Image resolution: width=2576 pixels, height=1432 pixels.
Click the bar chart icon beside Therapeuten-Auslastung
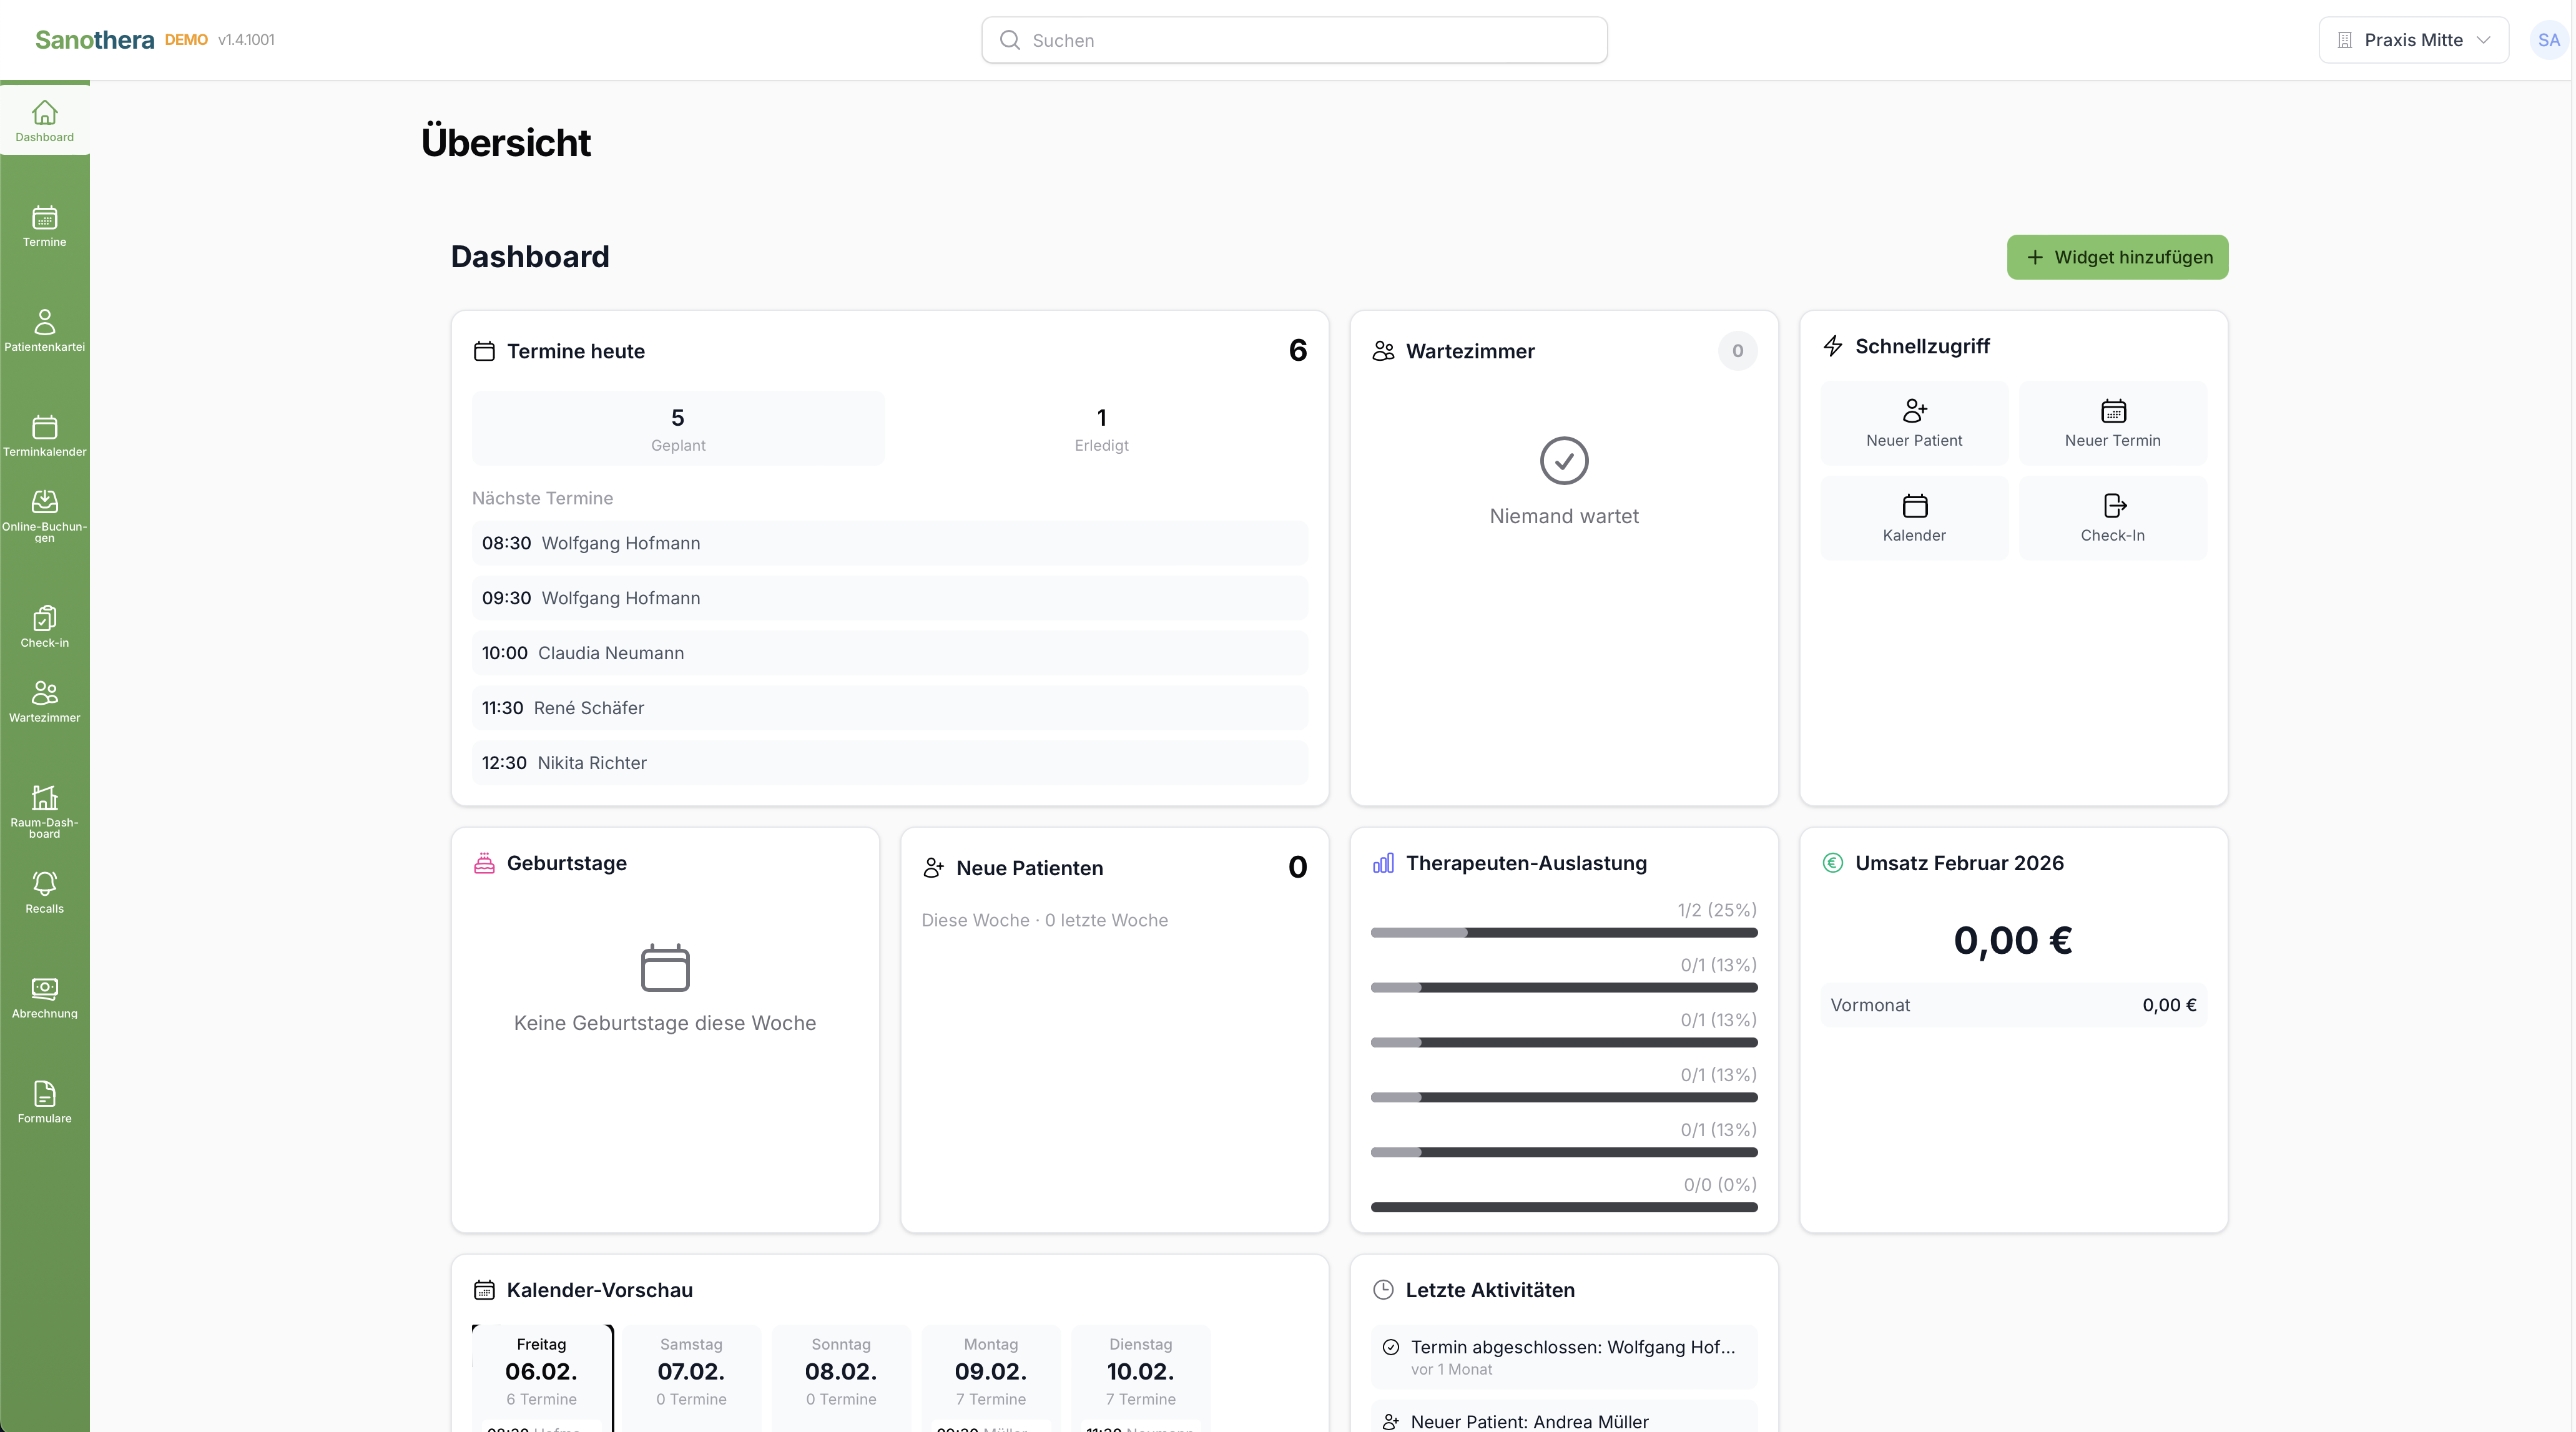pyautogui.click(x=1383, y=863)
